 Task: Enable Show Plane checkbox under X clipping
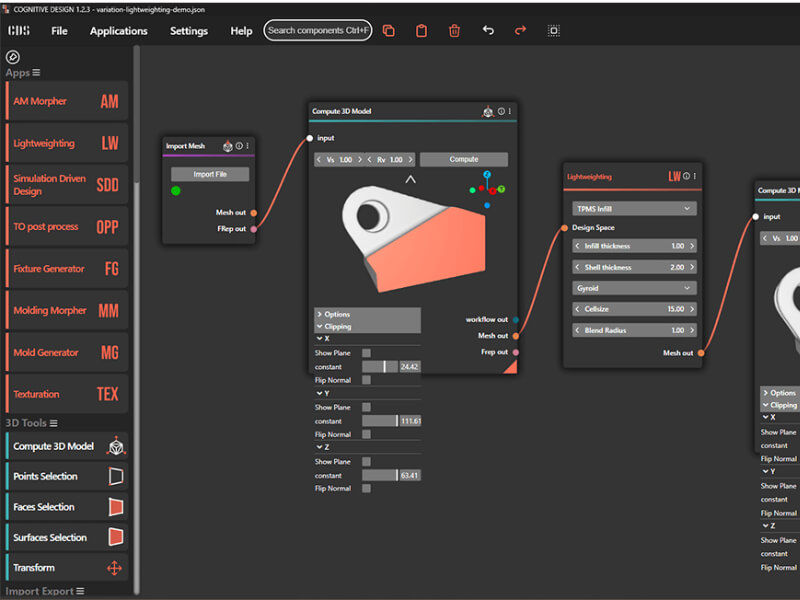pyautogui.click(x=367, y=353)
